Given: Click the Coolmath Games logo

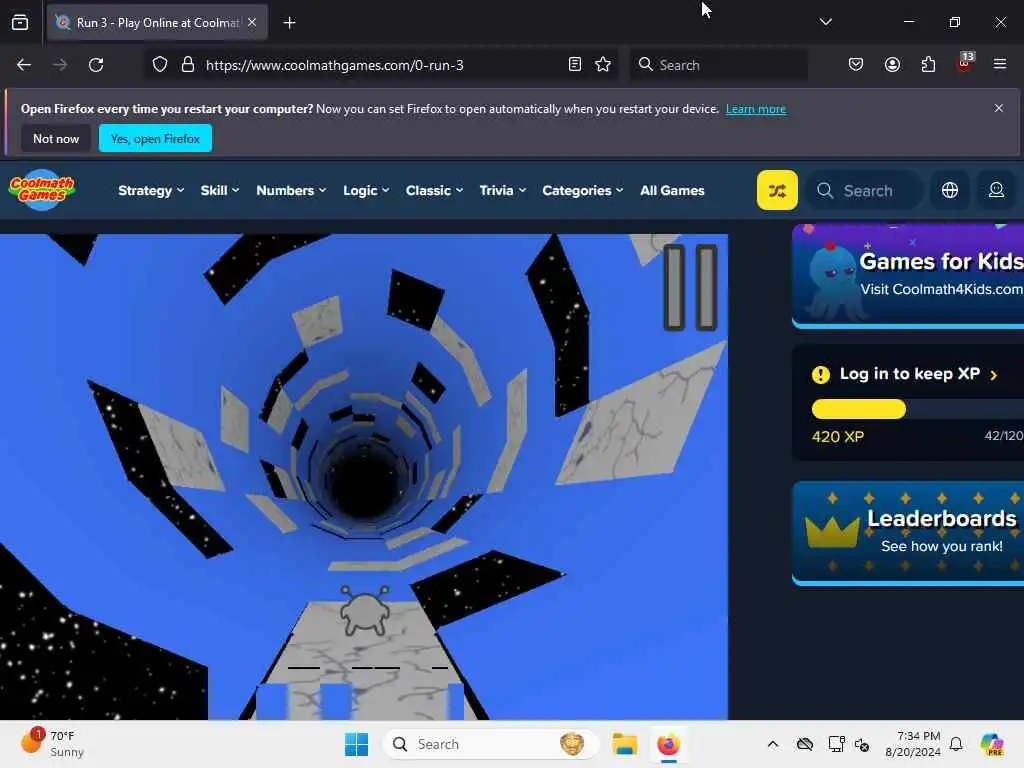Looking at the screenshot, I should pos(42,190).
